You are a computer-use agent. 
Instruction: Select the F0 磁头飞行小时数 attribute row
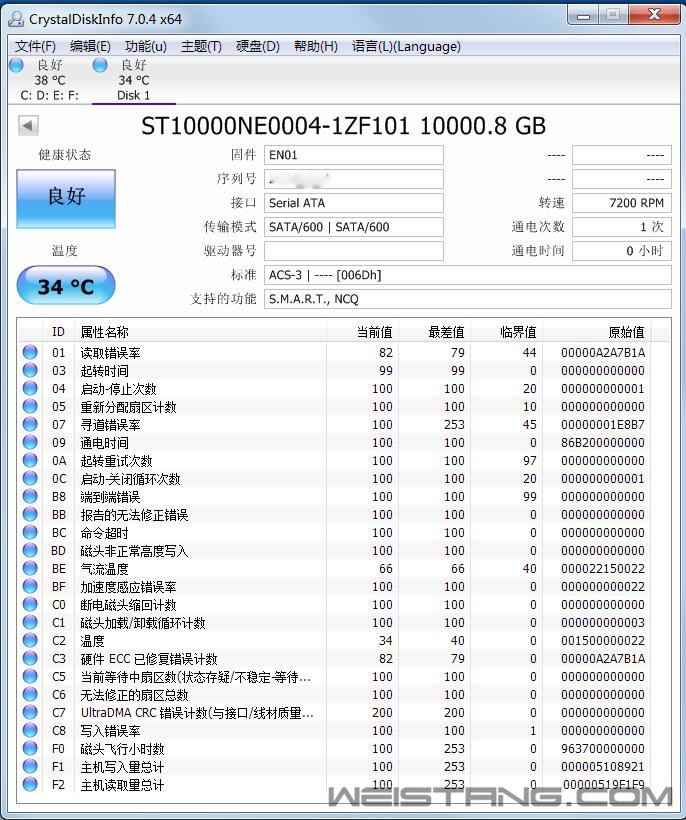click(x=344, y=748)
